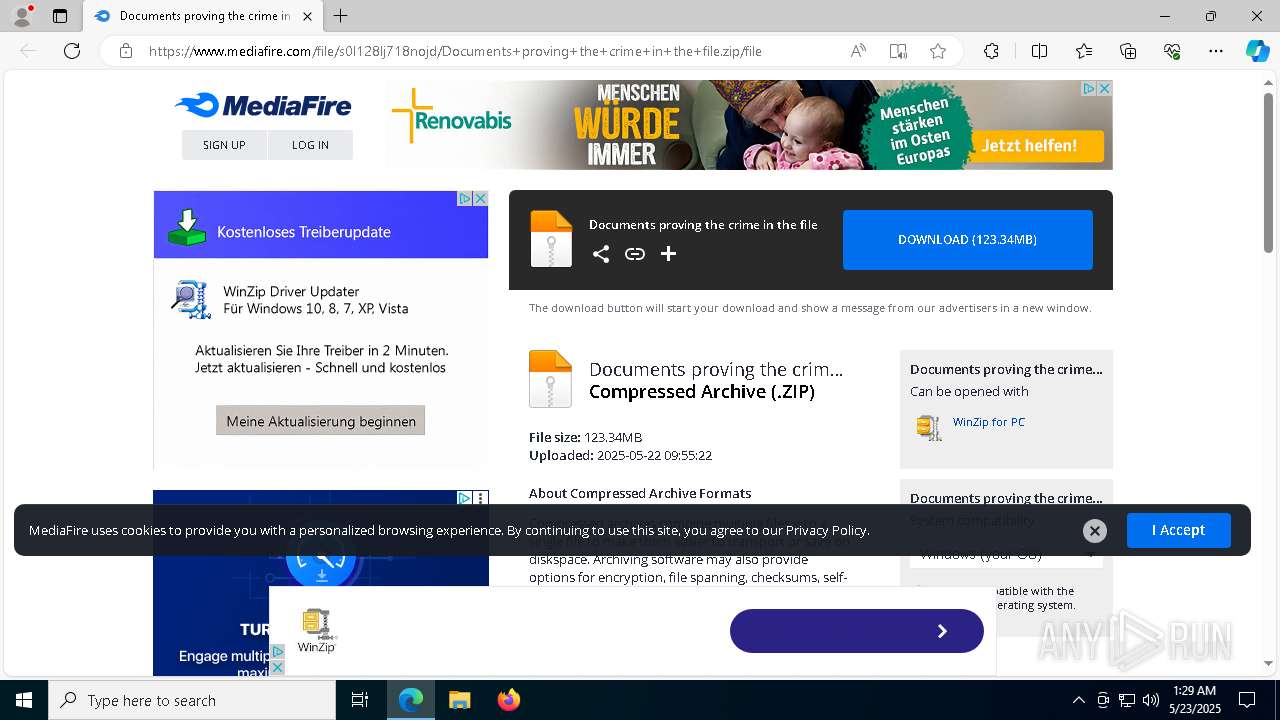Click the arrow button in bottom ad
1280x720 pixels.
pyautogui.click(x=857, y=631)
